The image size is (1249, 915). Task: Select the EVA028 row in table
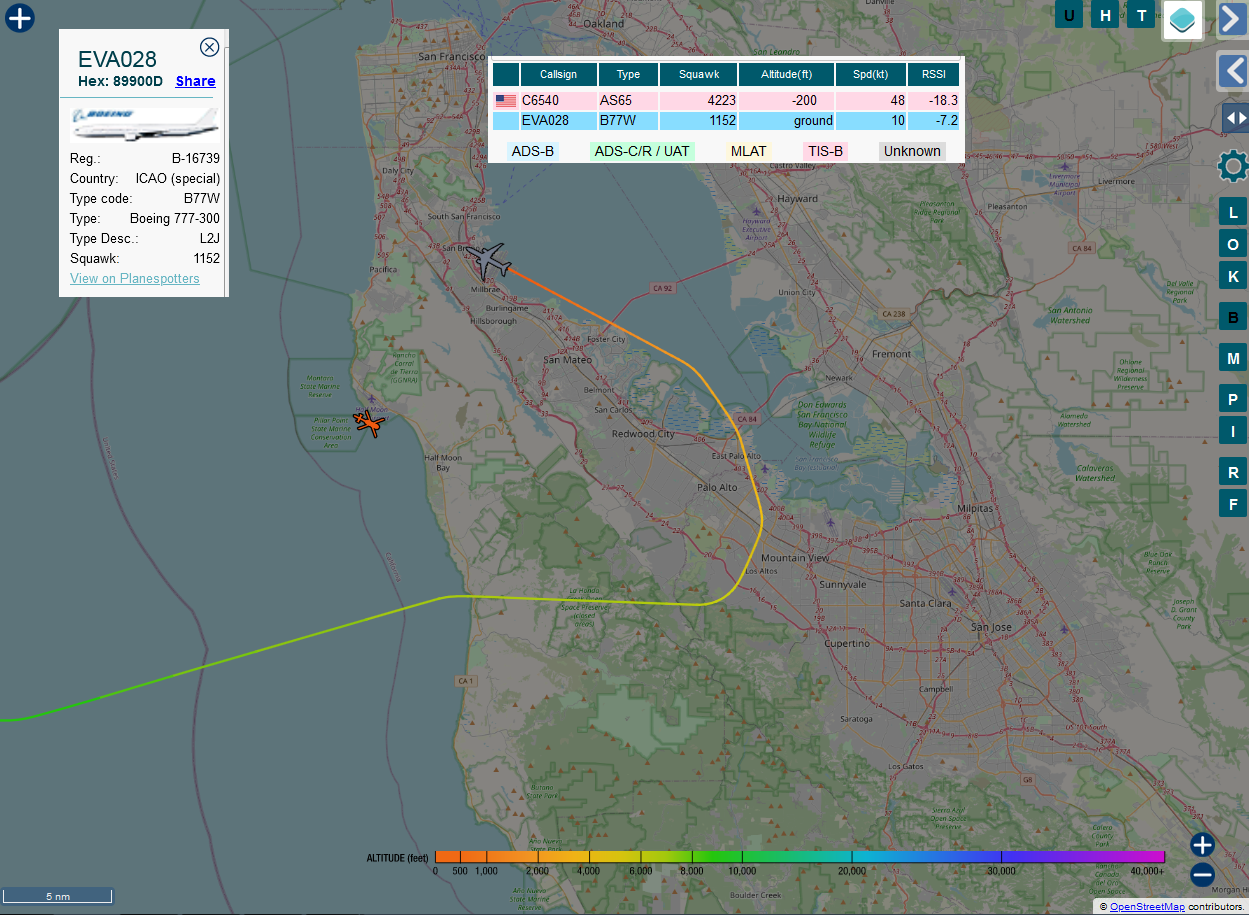(x=726, y=120)
